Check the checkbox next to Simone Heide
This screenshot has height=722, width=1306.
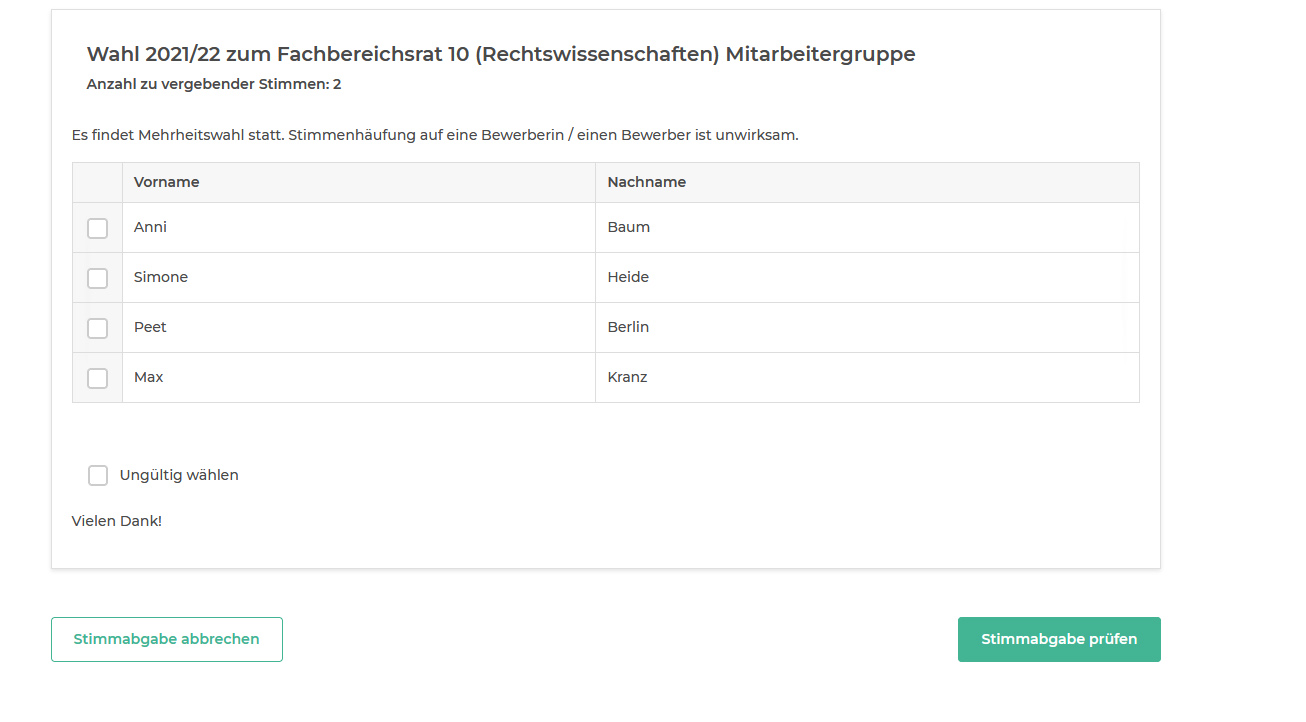tap(97, 278)
